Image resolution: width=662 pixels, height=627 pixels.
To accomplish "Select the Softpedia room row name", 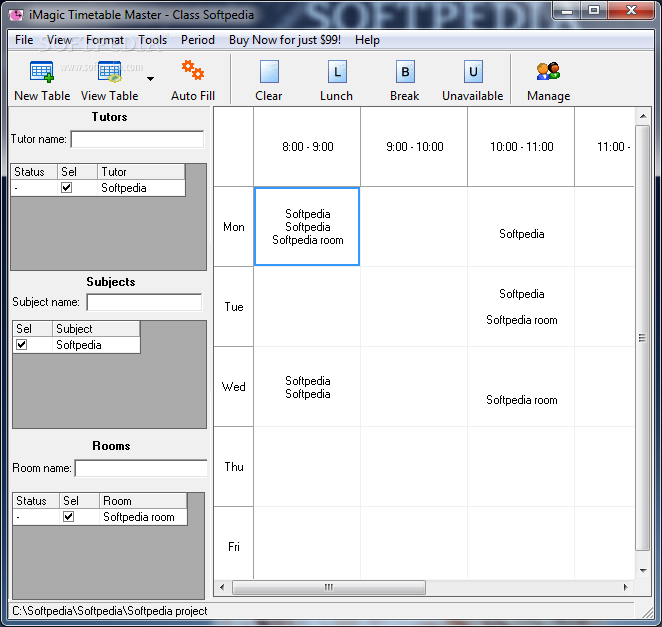I will 138,517.
